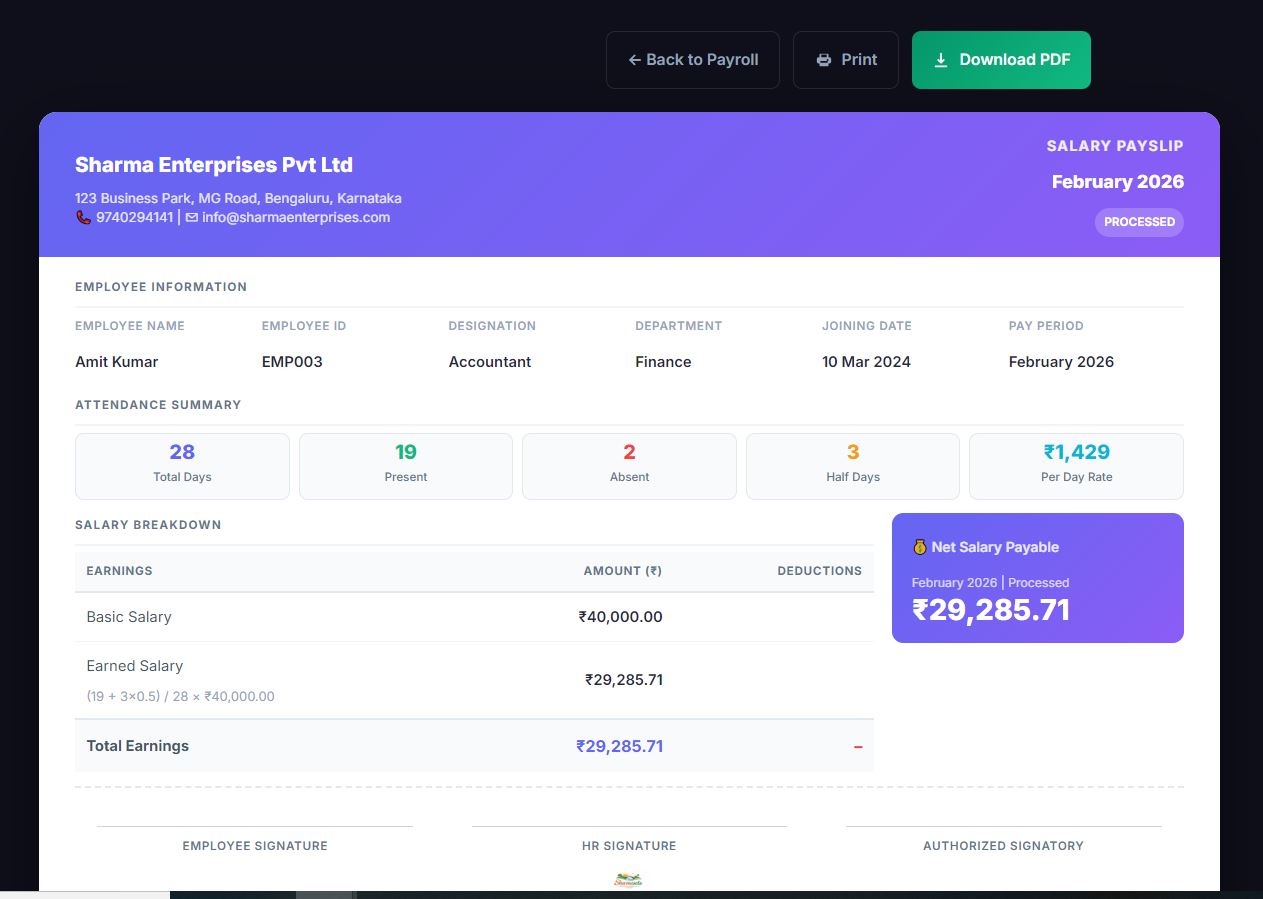Select the Half Days card
Viewport: 1263px width, 899px height.
tap(852, 466)
